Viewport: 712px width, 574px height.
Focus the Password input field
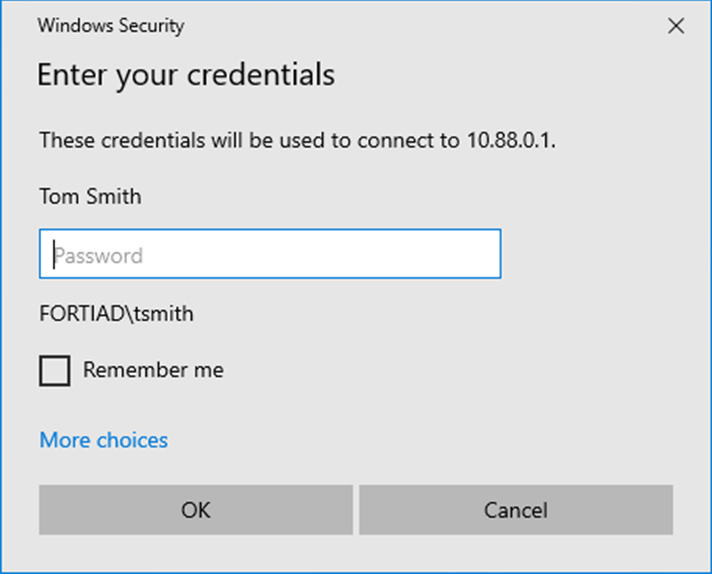pos(270,255)
